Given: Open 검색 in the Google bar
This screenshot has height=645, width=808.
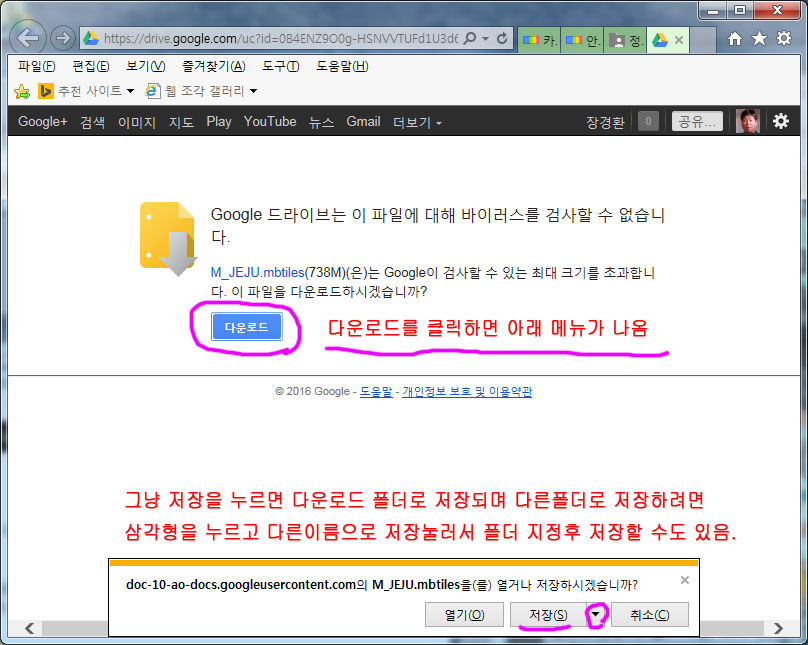Looking at the screenshot, I should [92, 122].
